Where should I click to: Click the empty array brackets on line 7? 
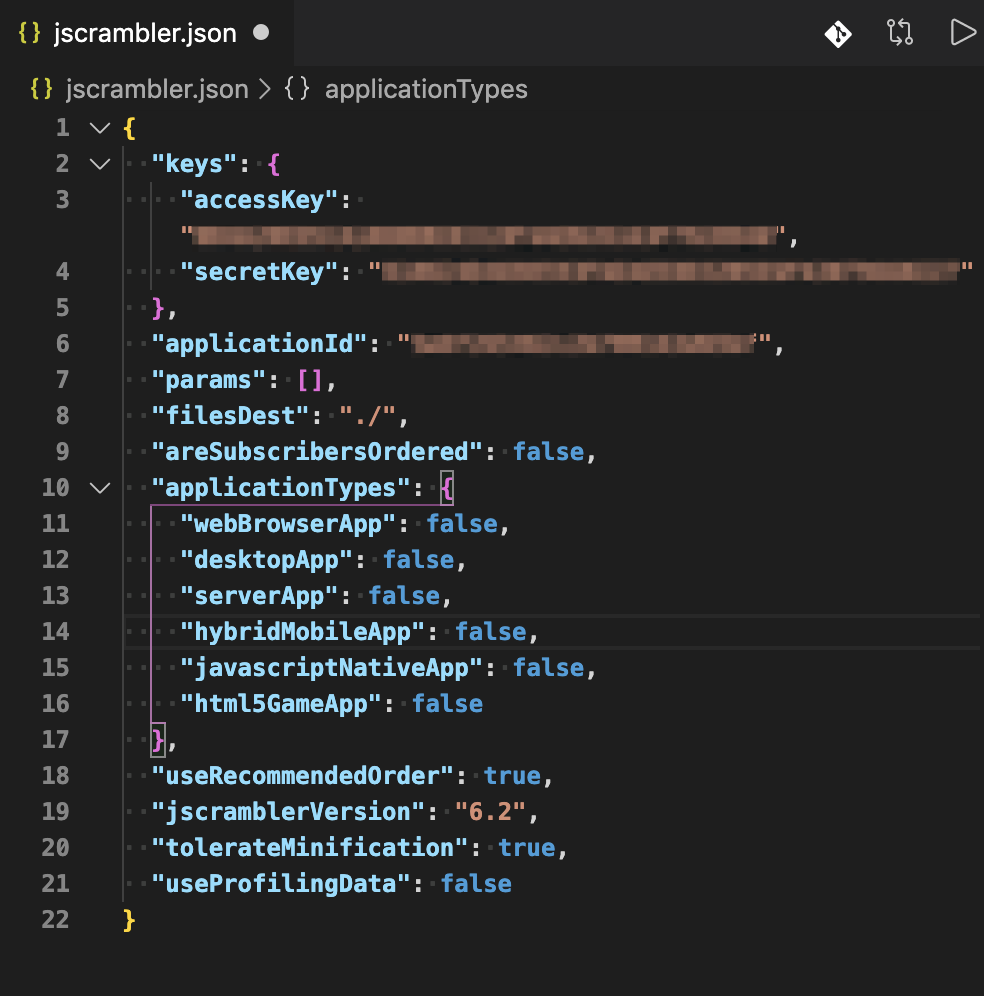click(x=309, y=380)
